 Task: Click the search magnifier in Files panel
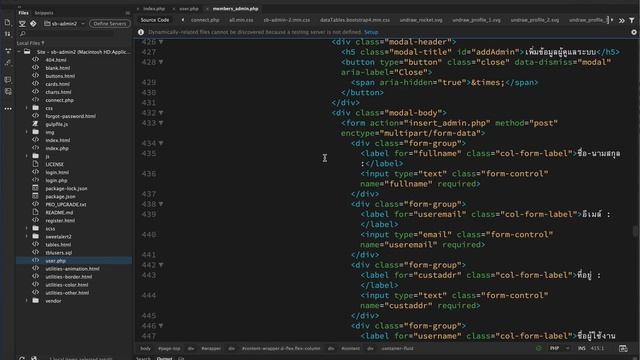pos(22,34)
